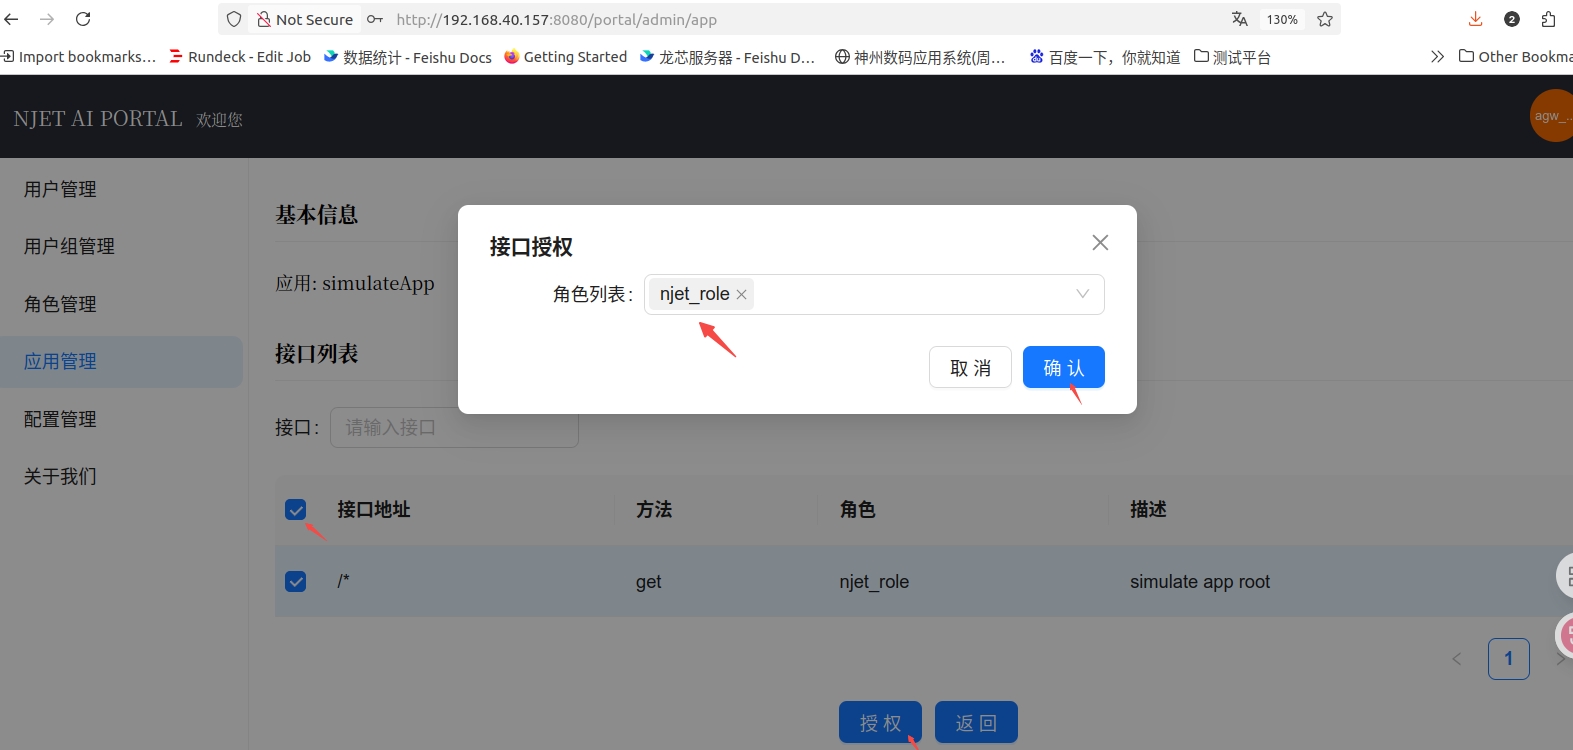Uncheck the /* interface row checkbox

pos(296,582)
